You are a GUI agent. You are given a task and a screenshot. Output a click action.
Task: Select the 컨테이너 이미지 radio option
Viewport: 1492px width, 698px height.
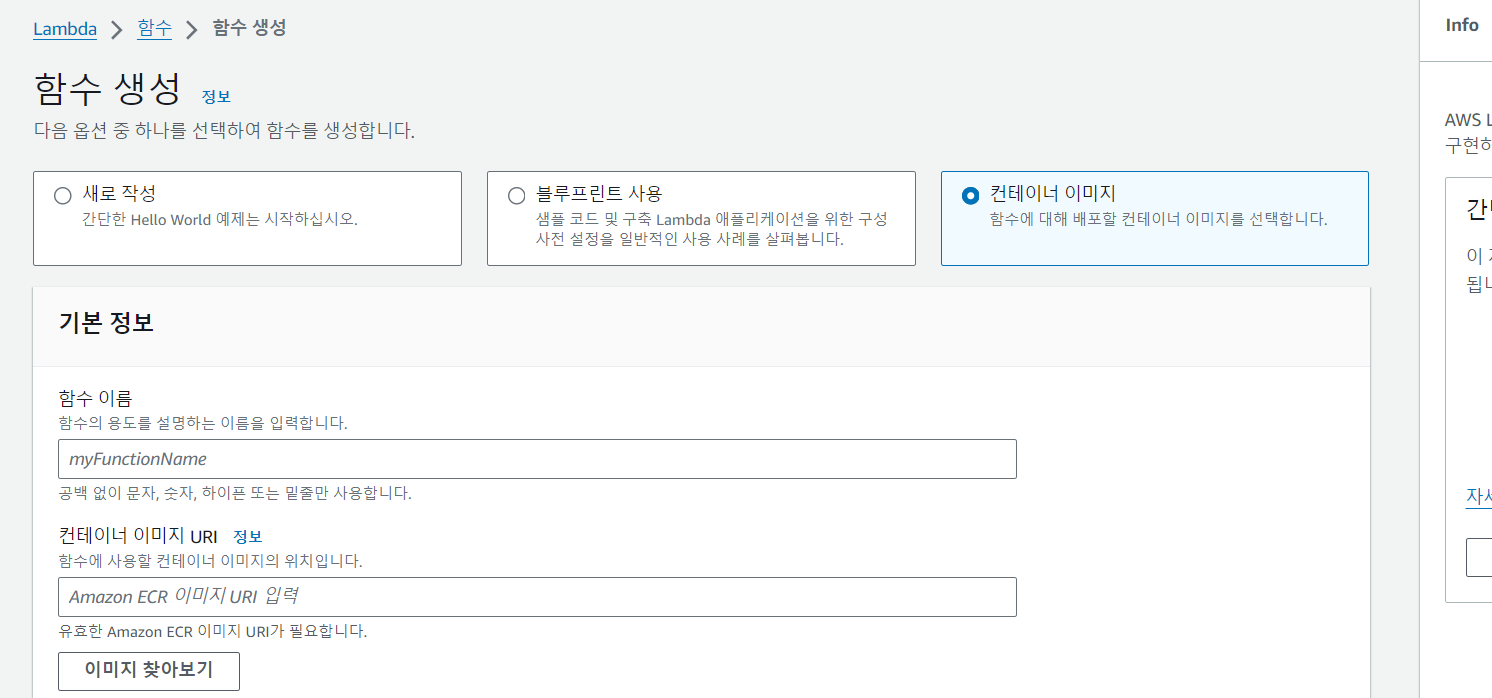(970, 196)
